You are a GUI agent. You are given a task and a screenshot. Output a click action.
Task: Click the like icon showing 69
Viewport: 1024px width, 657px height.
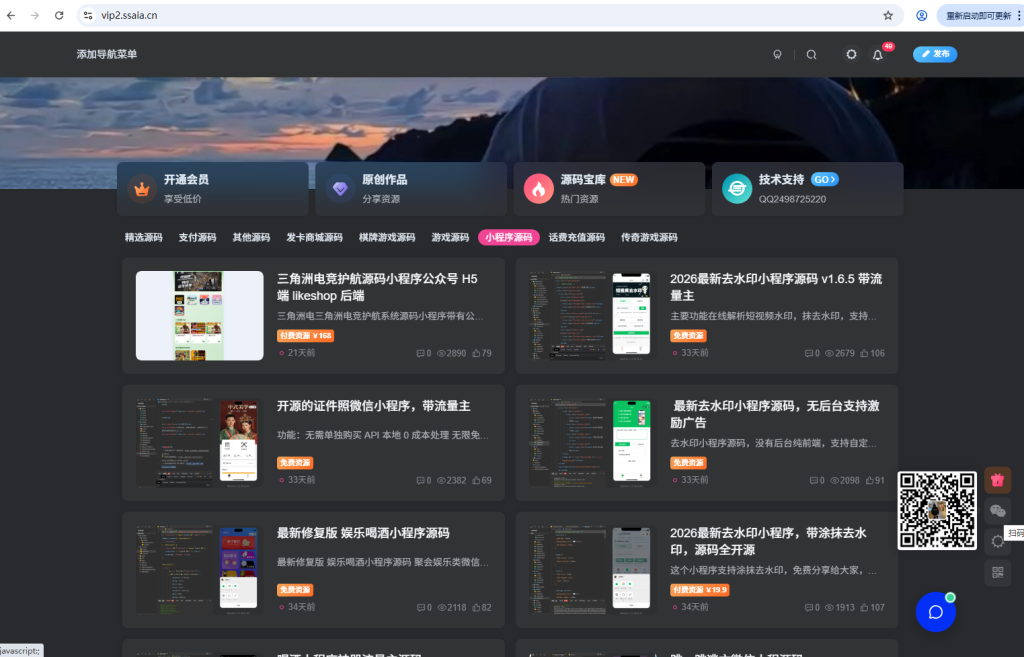pyautogui.click(x=477, y=480)
